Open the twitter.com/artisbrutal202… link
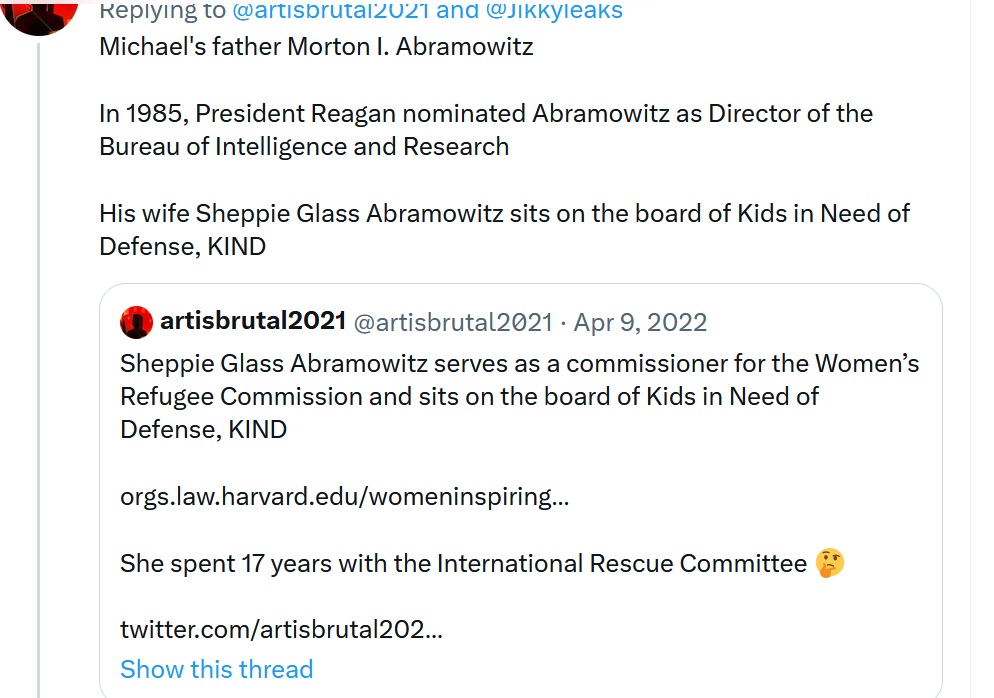Viewport: 994px width, 698px height. [x=281, y=629]
